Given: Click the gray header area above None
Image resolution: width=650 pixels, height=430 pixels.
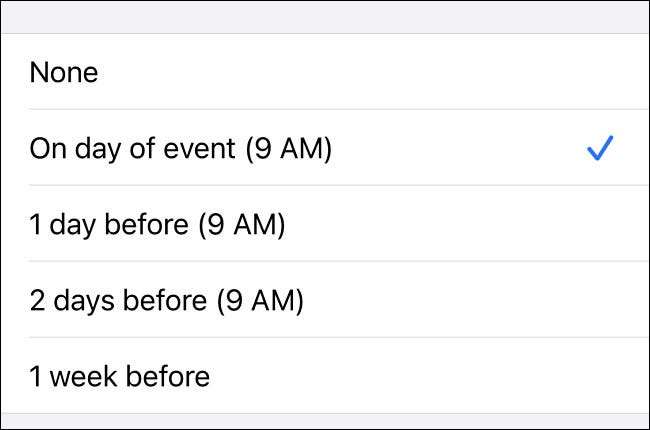Looking at the screenshot, I should click(325, 16).
